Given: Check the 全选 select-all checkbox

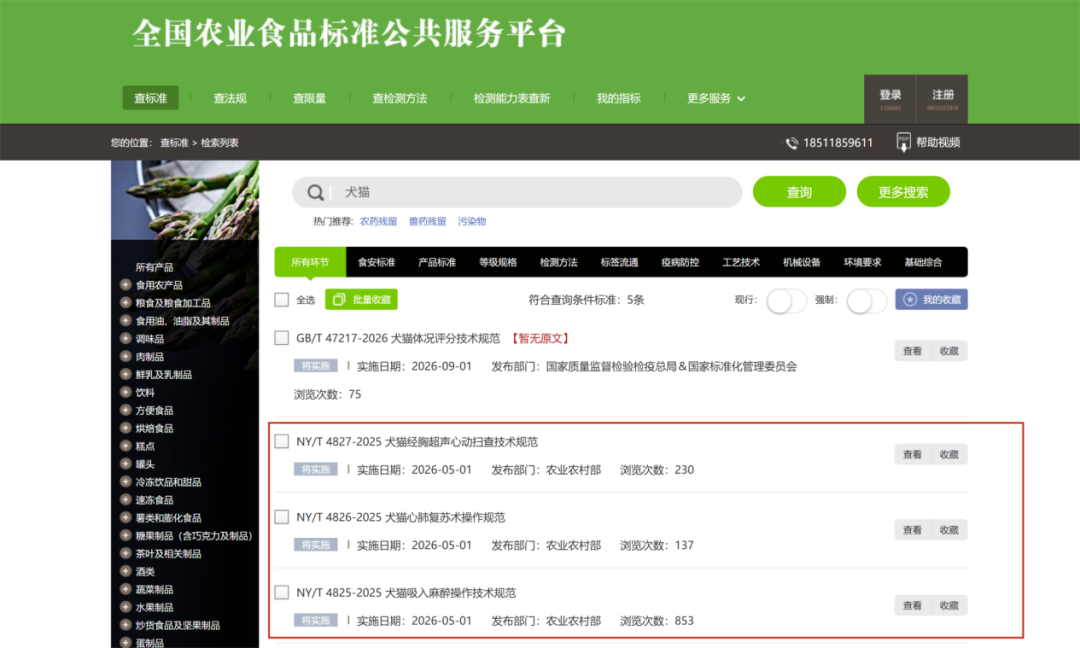Looking at the screenshot, I should 282,300.
